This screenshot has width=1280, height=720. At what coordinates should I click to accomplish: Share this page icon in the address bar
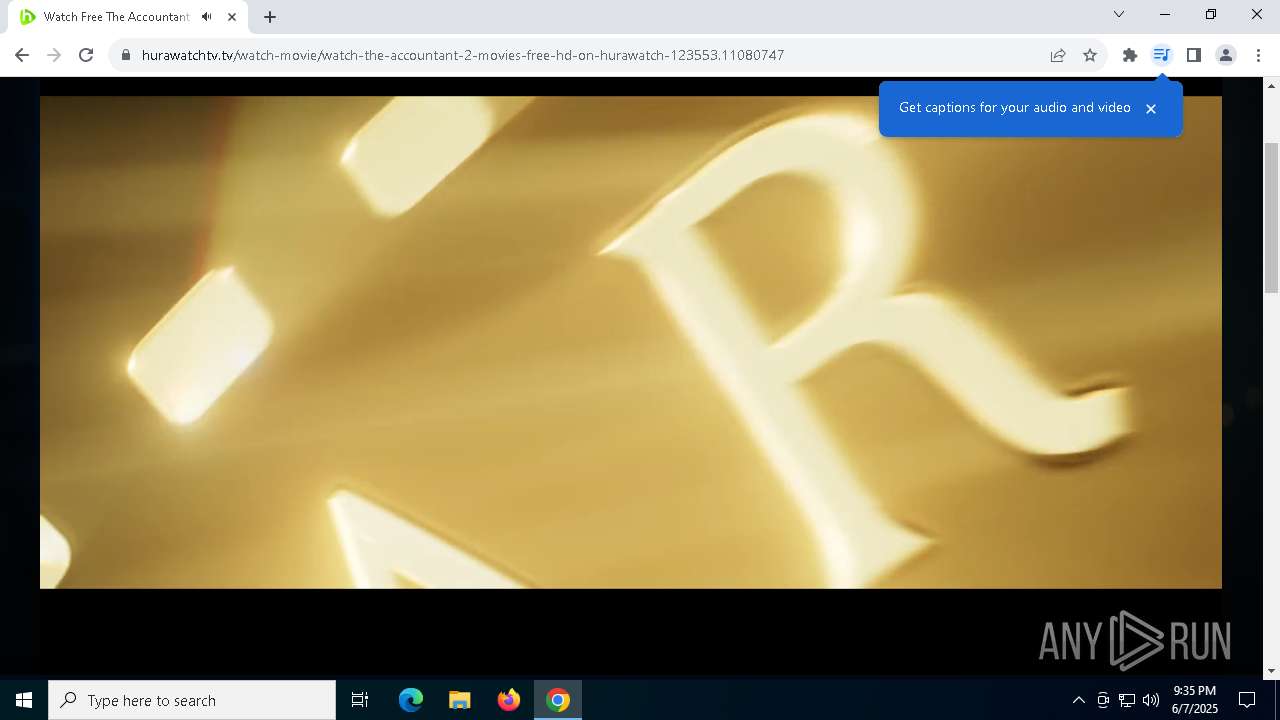point(1058,55)
